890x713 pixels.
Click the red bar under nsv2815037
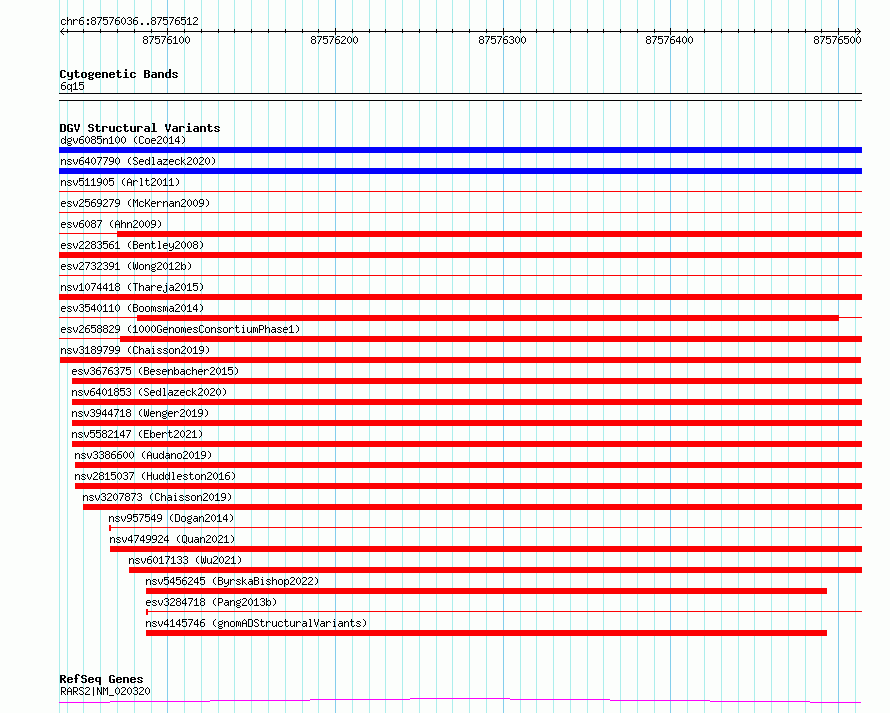(468, 486)
